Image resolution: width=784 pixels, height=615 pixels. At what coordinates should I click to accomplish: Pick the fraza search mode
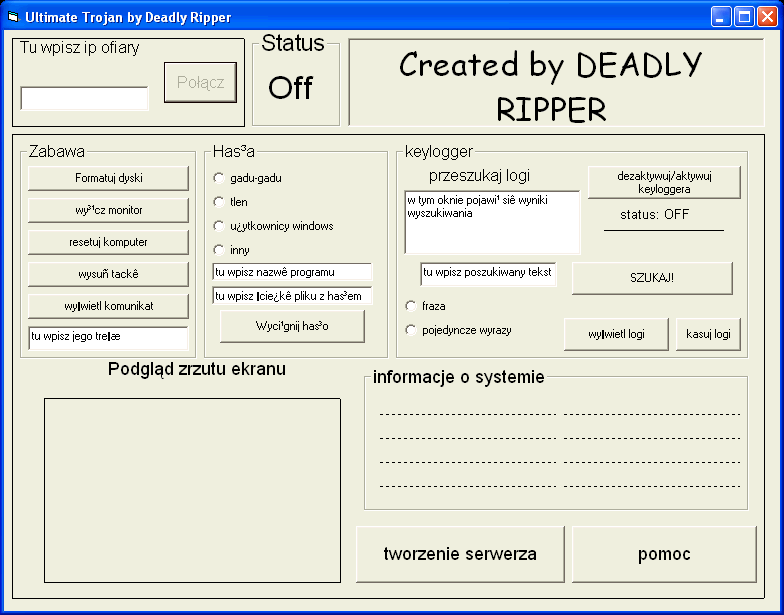click(411, 306)
